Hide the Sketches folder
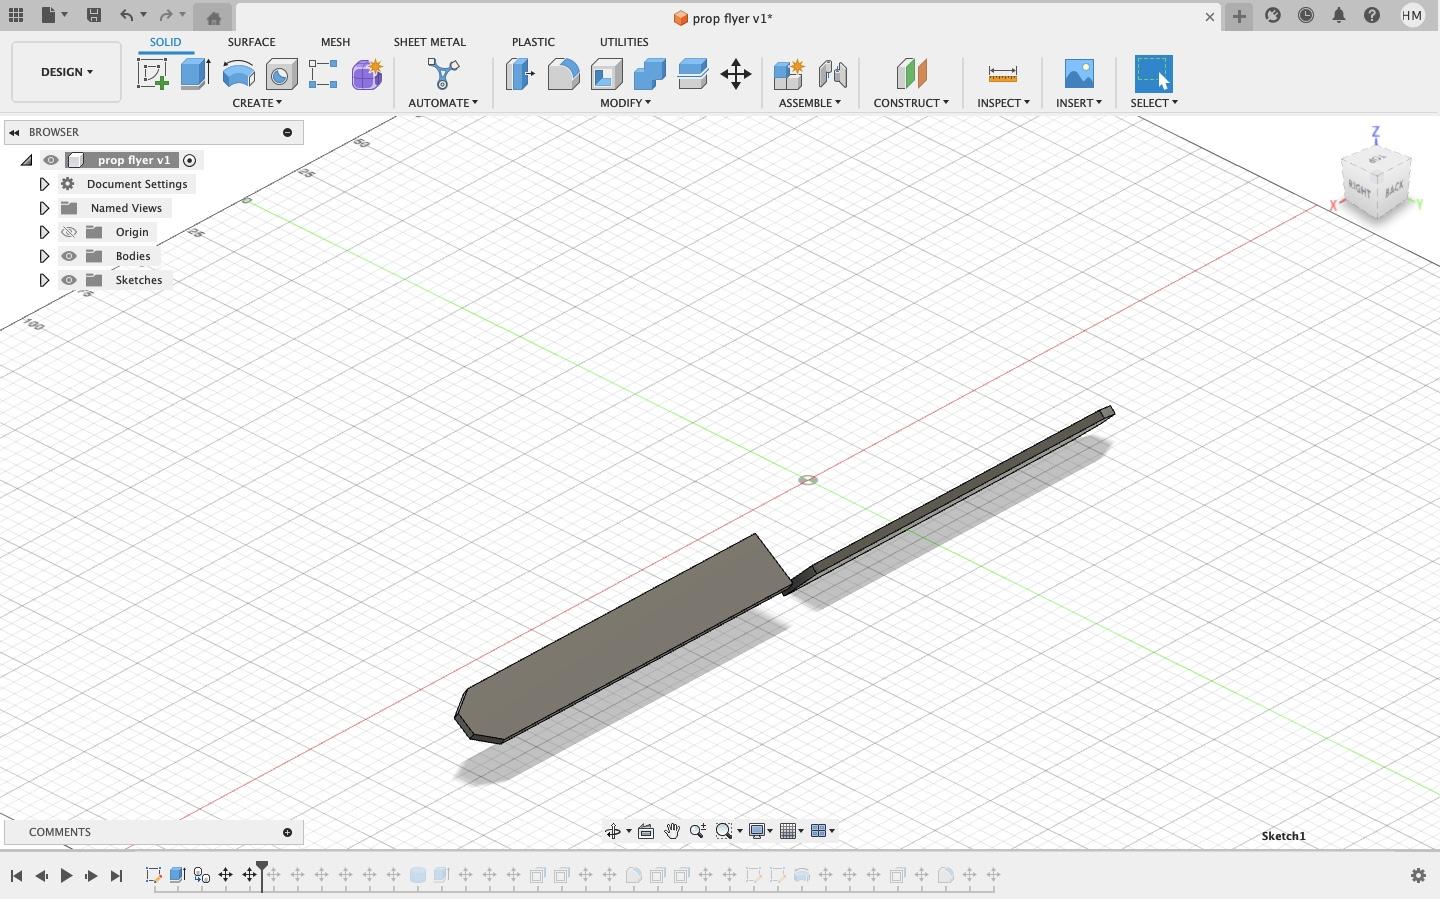 click(x=69, y=280)
